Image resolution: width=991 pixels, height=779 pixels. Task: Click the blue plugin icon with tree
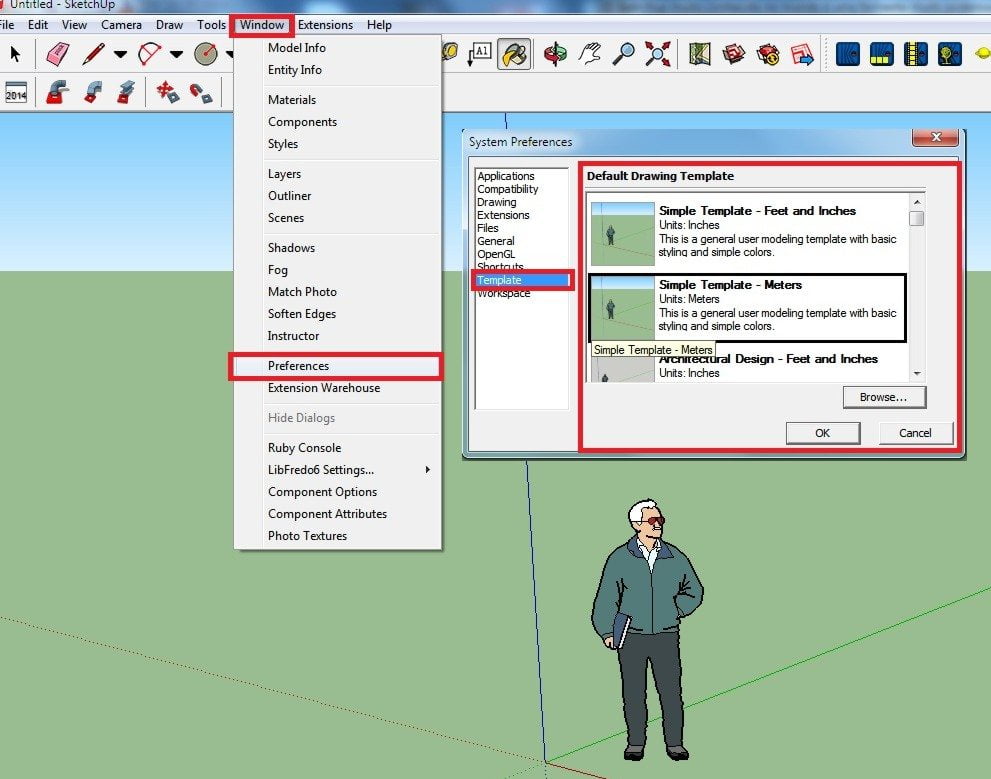click(x=949, y=54)
